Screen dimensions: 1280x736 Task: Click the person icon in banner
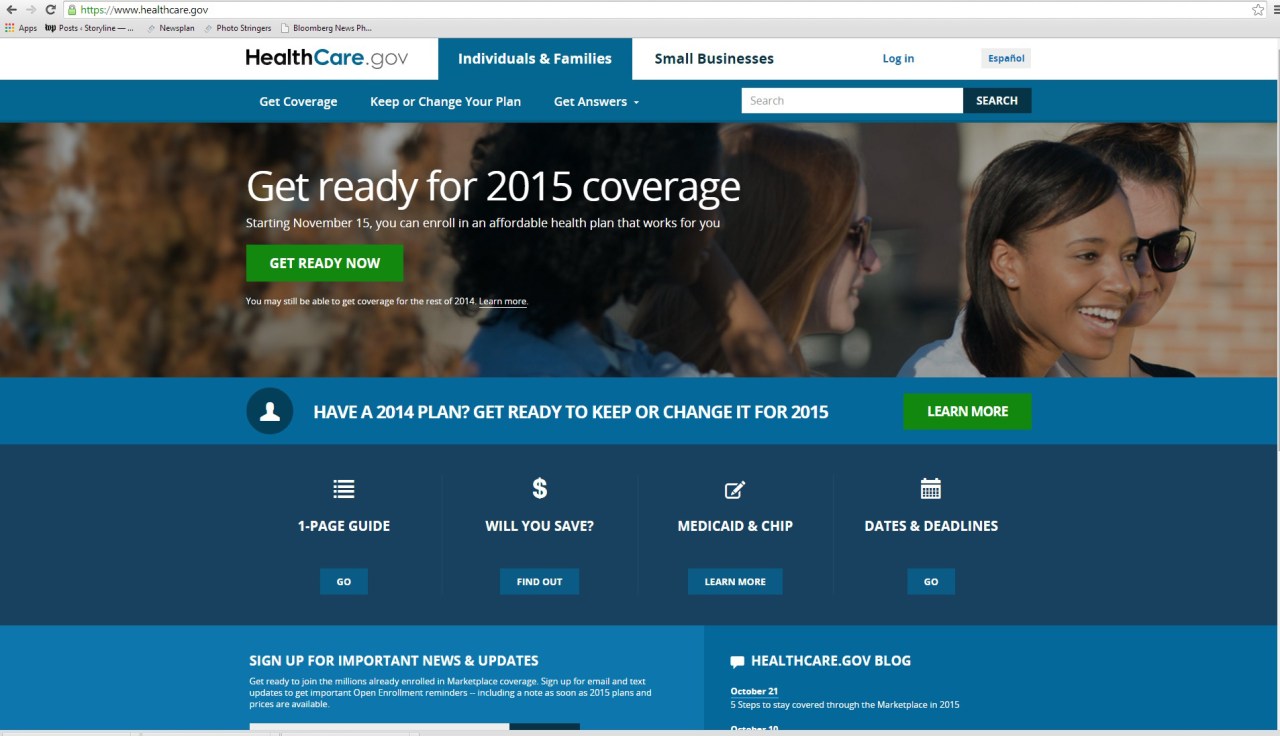coord(269,411)
